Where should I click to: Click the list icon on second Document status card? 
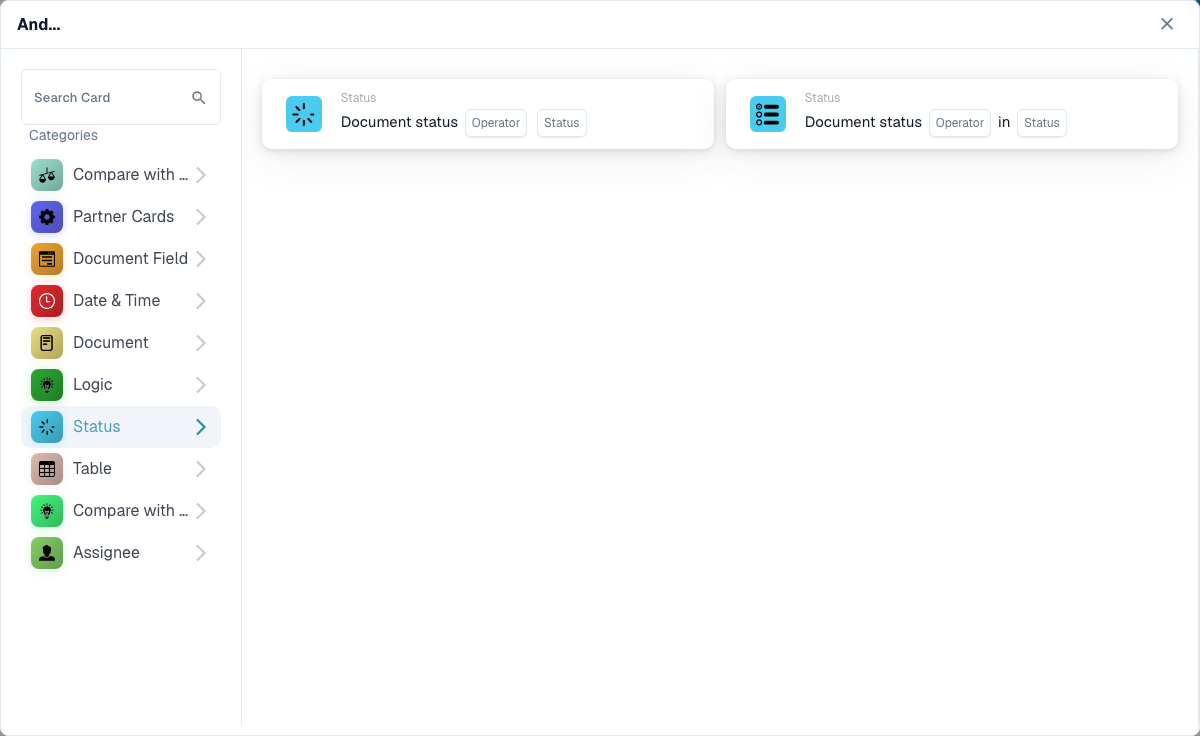tap(768, 114)
